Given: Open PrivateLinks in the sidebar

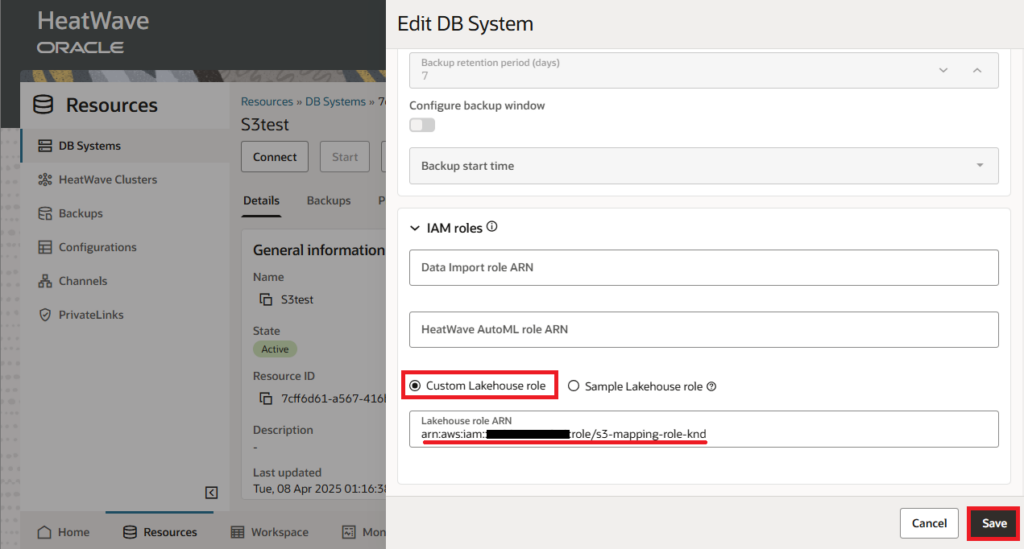Looking at the screenshot, I should click(125, 315).
